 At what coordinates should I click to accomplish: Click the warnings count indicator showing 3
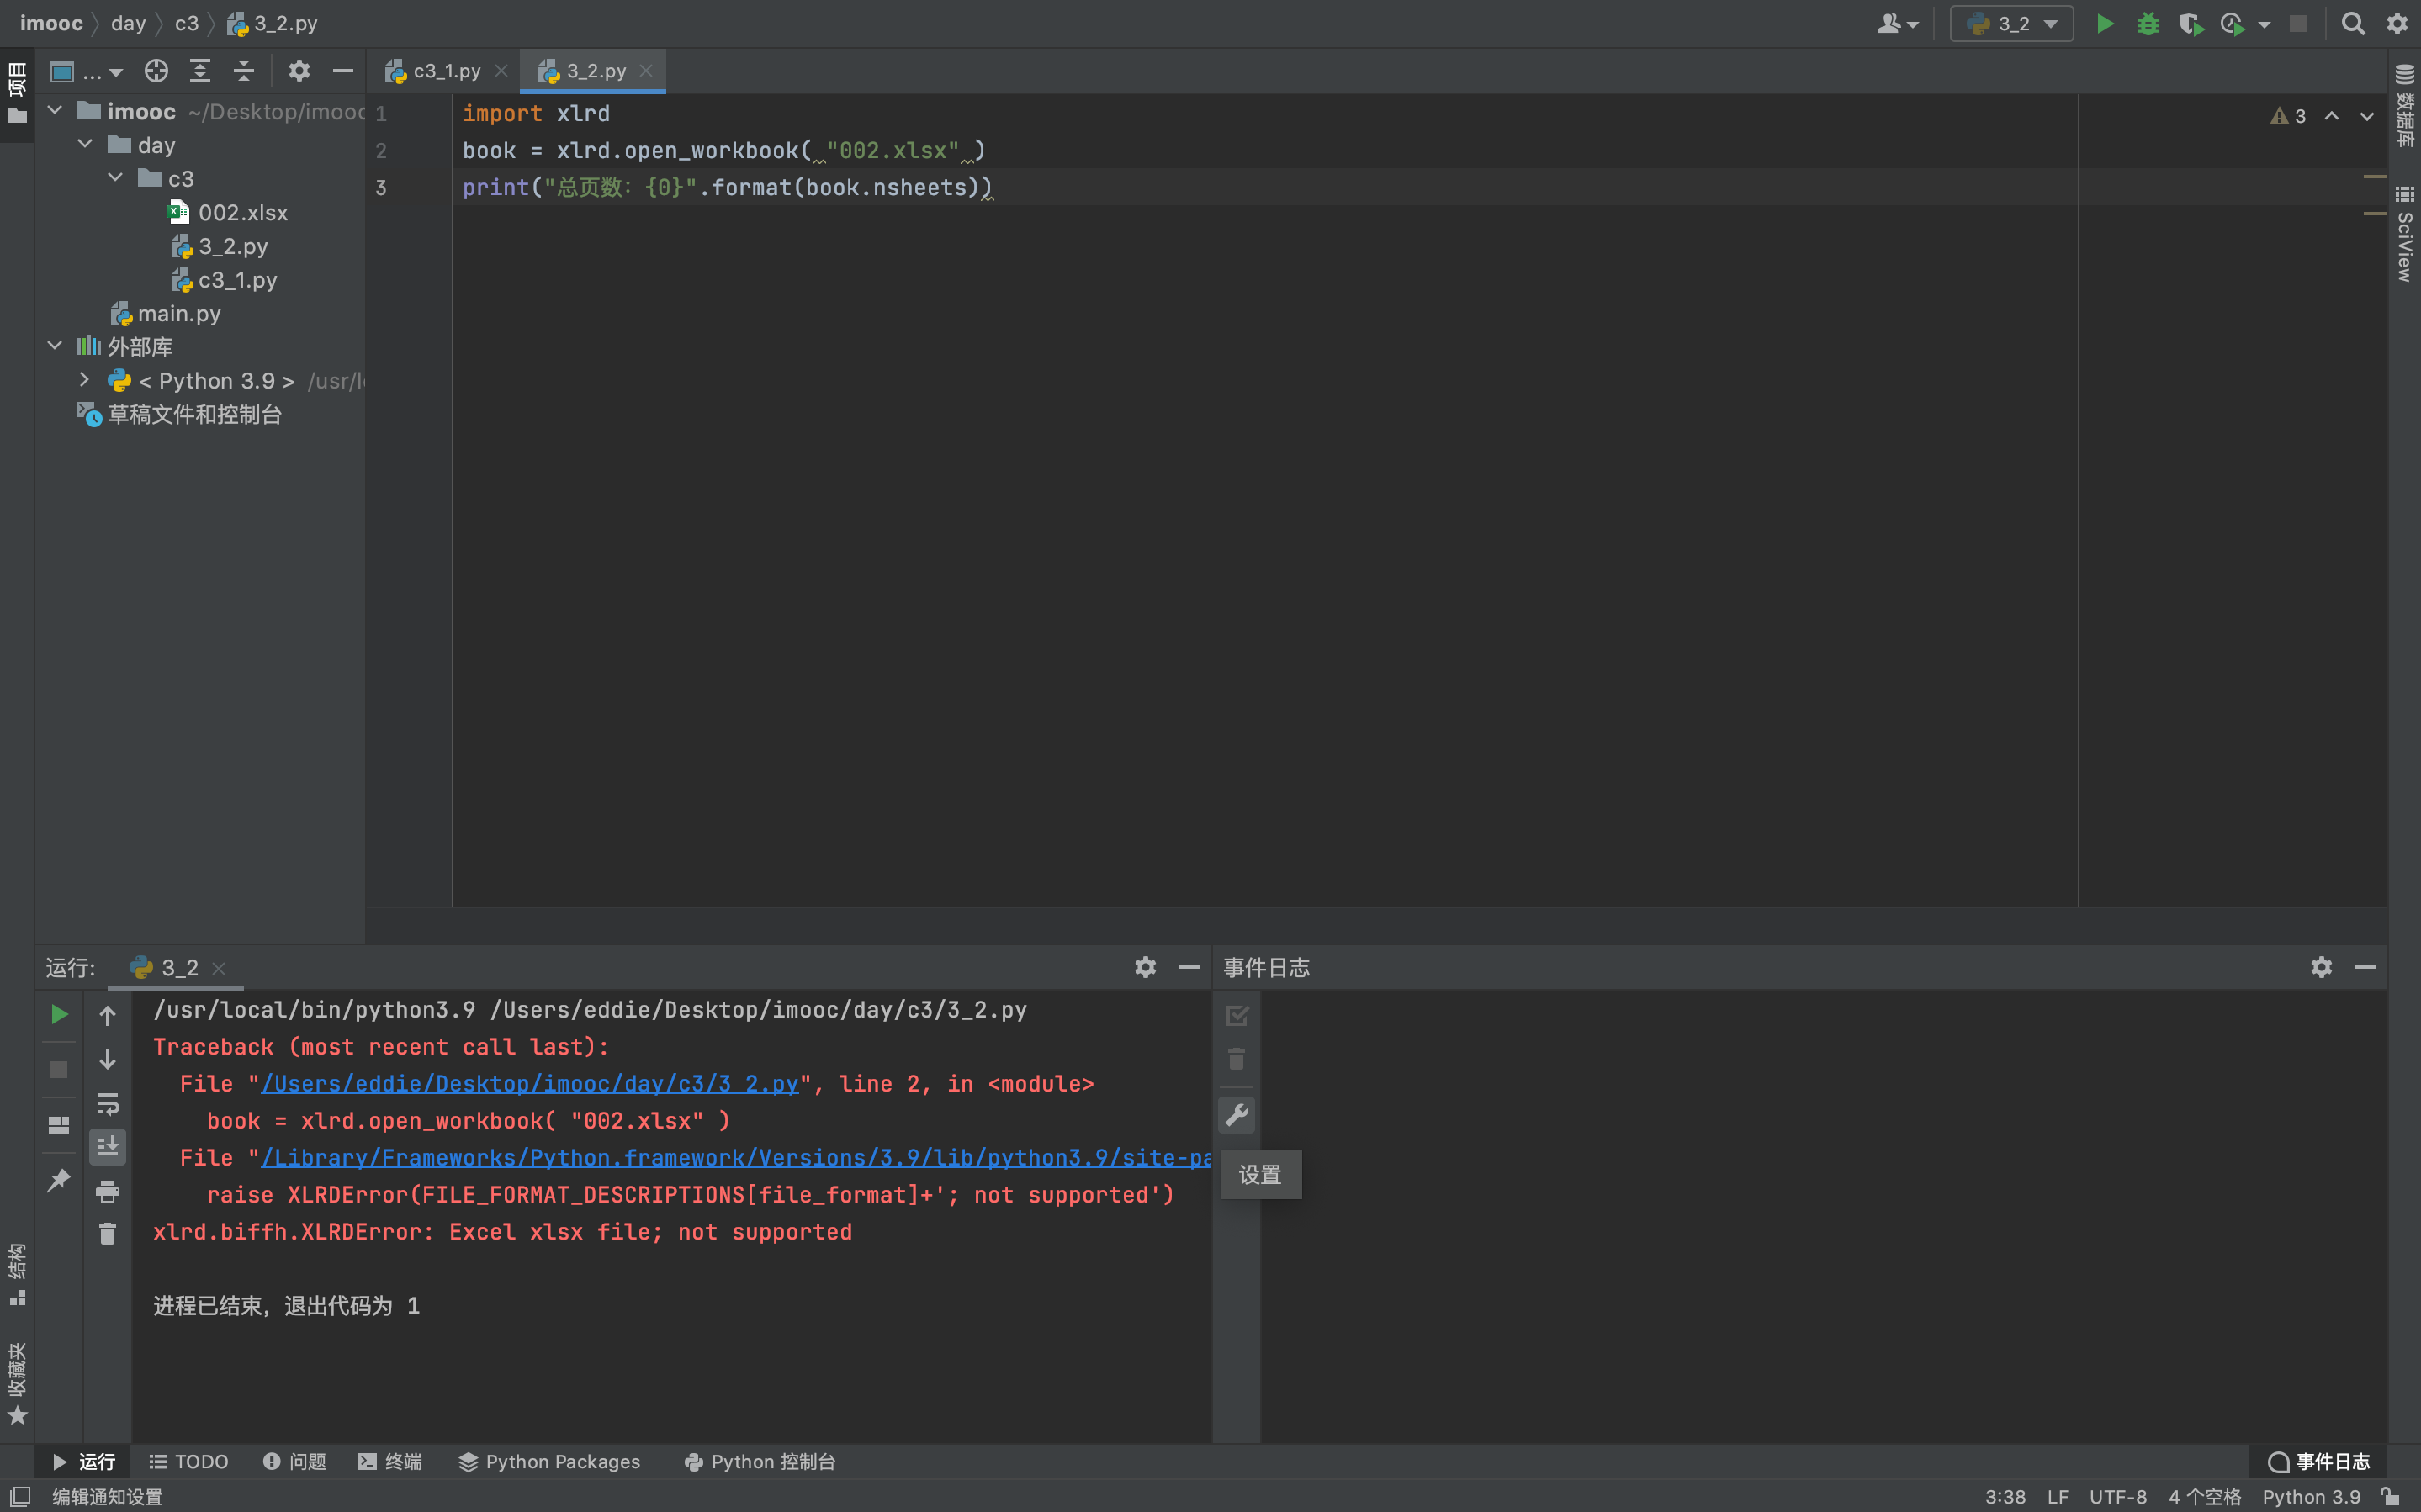coord(2288,116)
